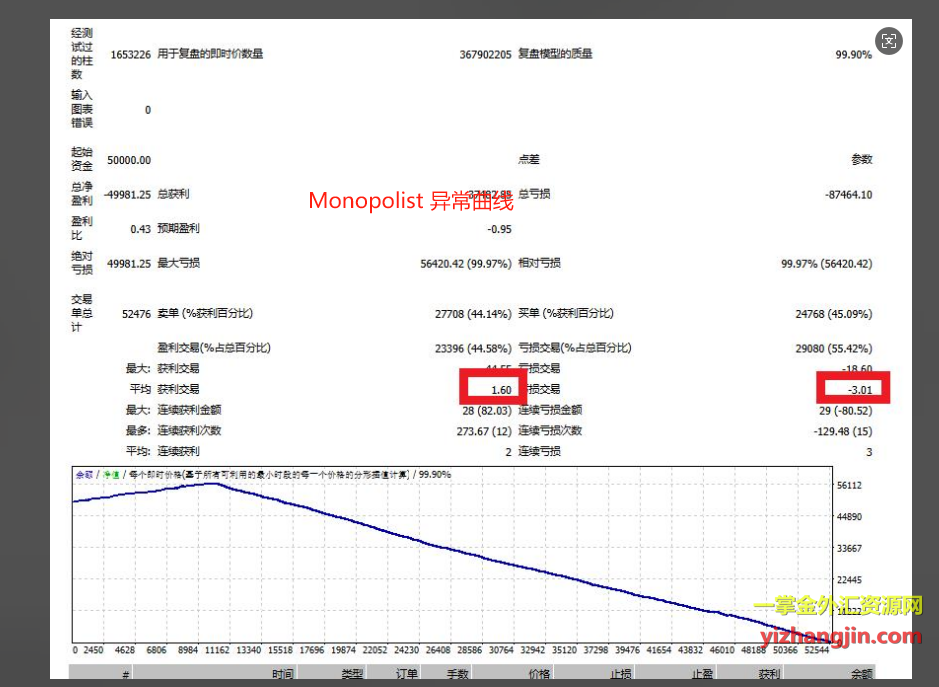Click the initial deposit value 50000.00
939x687 pixels.
click(129, 160)
